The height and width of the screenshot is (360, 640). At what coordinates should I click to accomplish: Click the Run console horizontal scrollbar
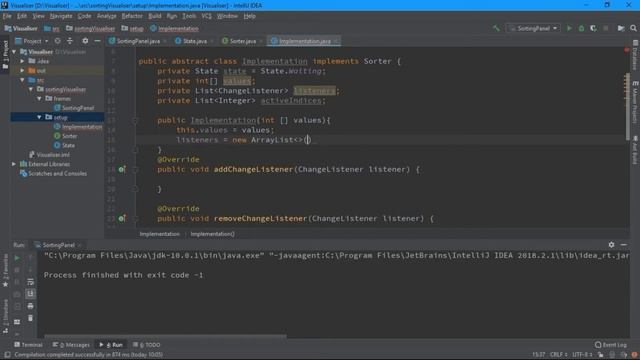165,336
